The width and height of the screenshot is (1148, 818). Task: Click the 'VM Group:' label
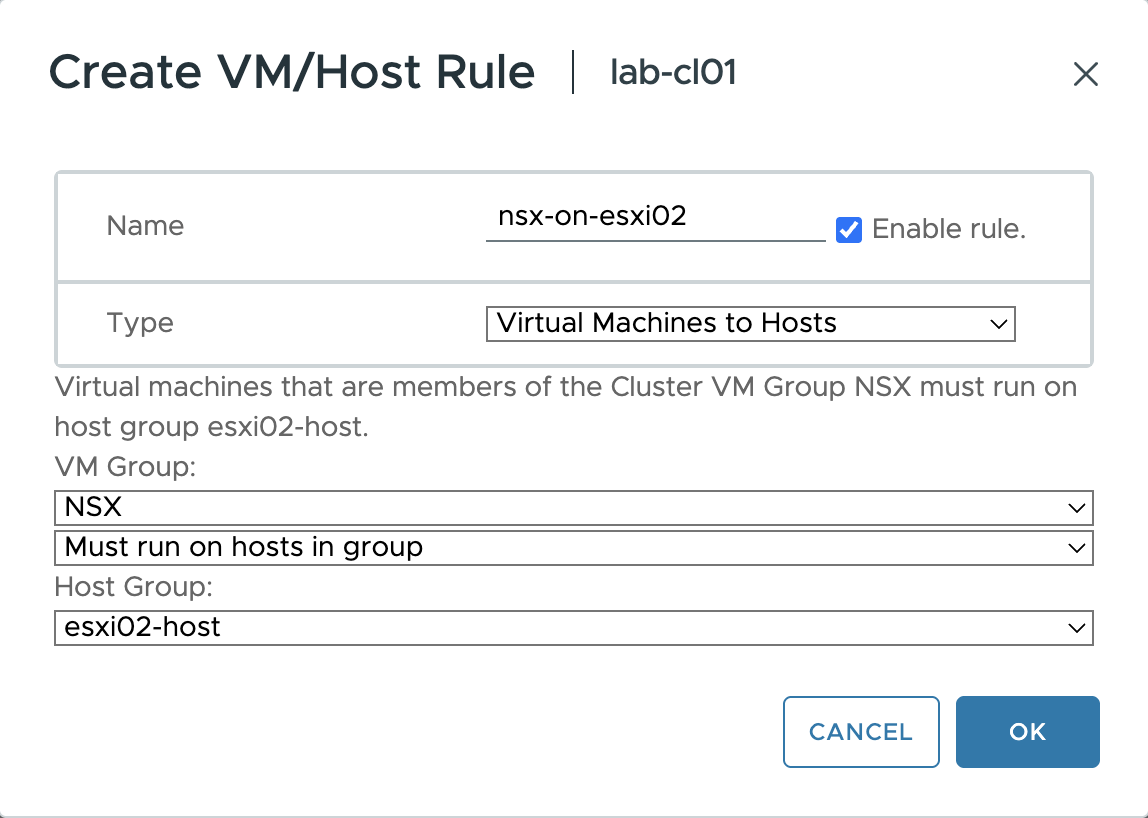[124, 467]
